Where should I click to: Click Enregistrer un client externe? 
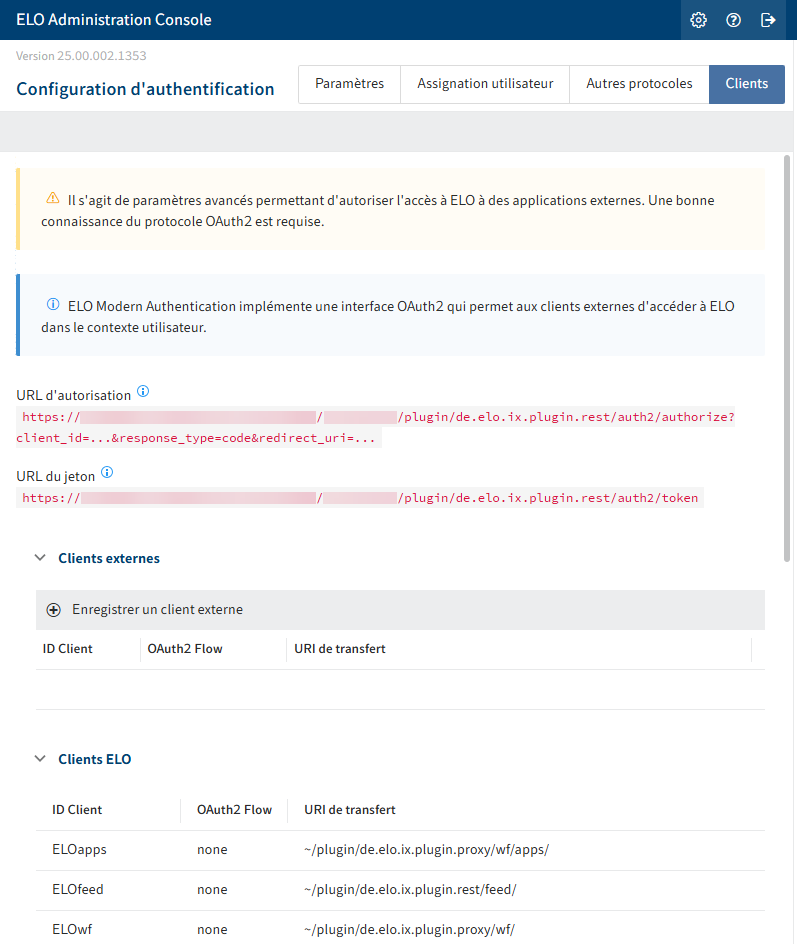tap(158, 610)
